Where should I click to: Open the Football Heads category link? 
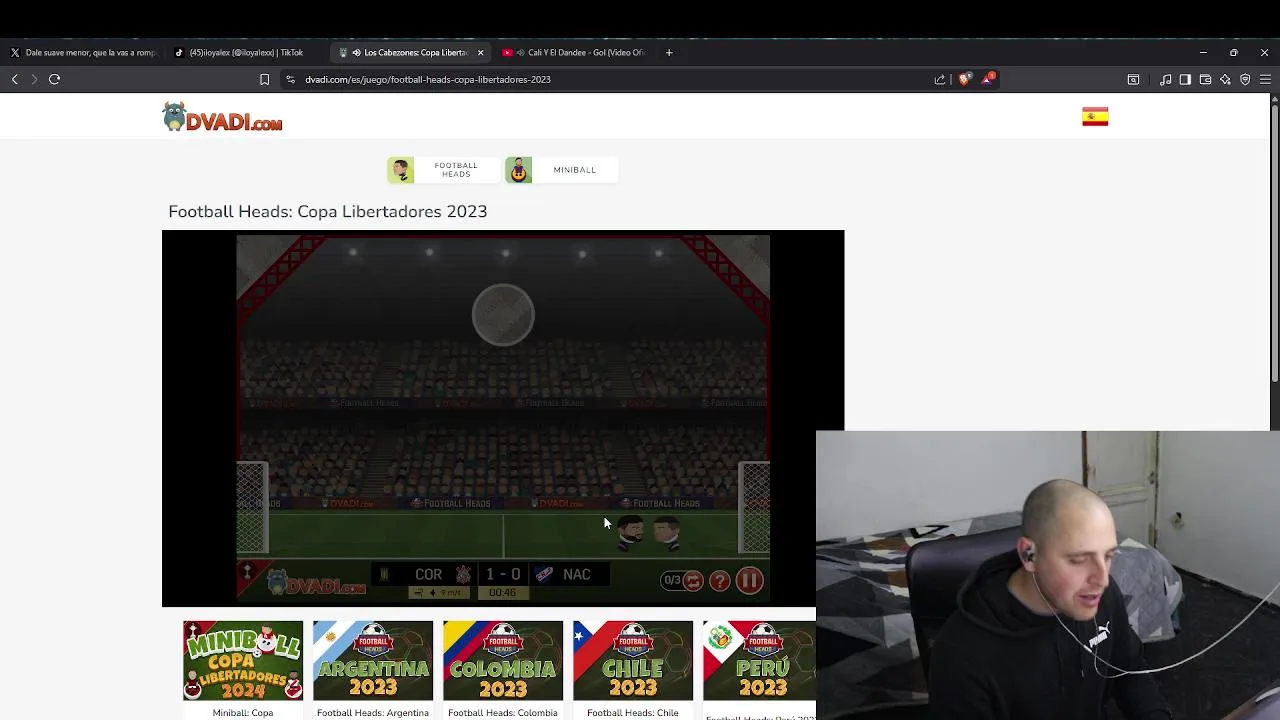443,170
